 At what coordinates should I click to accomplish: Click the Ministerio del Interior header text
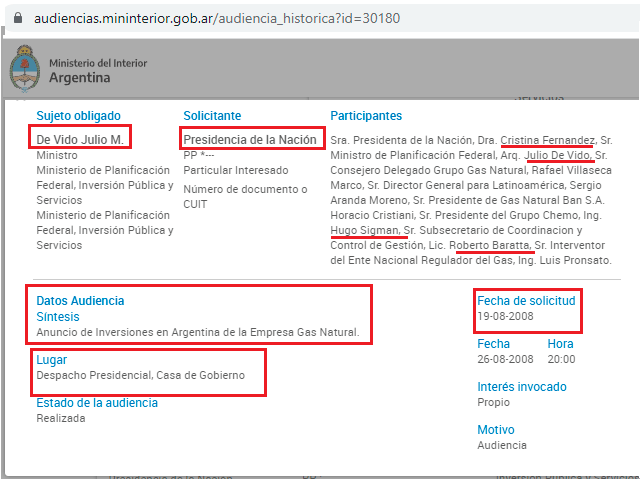click(98, 63)
